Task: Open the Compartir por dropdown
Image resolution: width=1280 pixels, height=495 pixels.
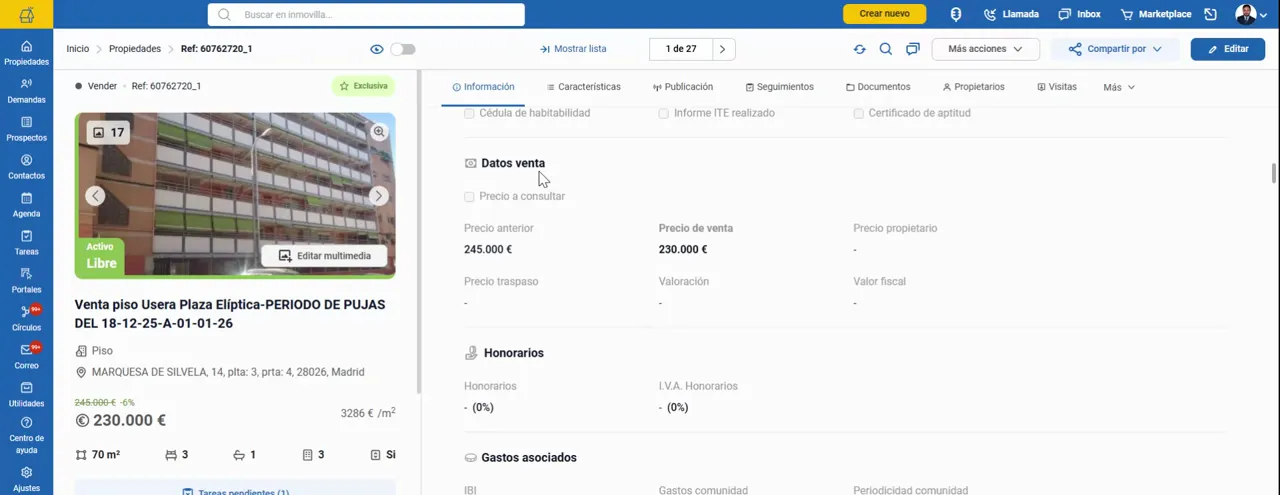Action: [x=1114, y=49]
